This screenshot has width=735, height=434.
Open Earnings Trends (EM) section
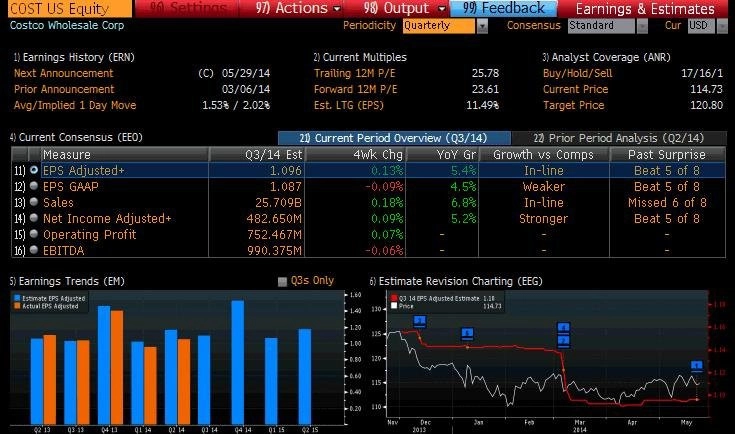(x=67, y=281)
